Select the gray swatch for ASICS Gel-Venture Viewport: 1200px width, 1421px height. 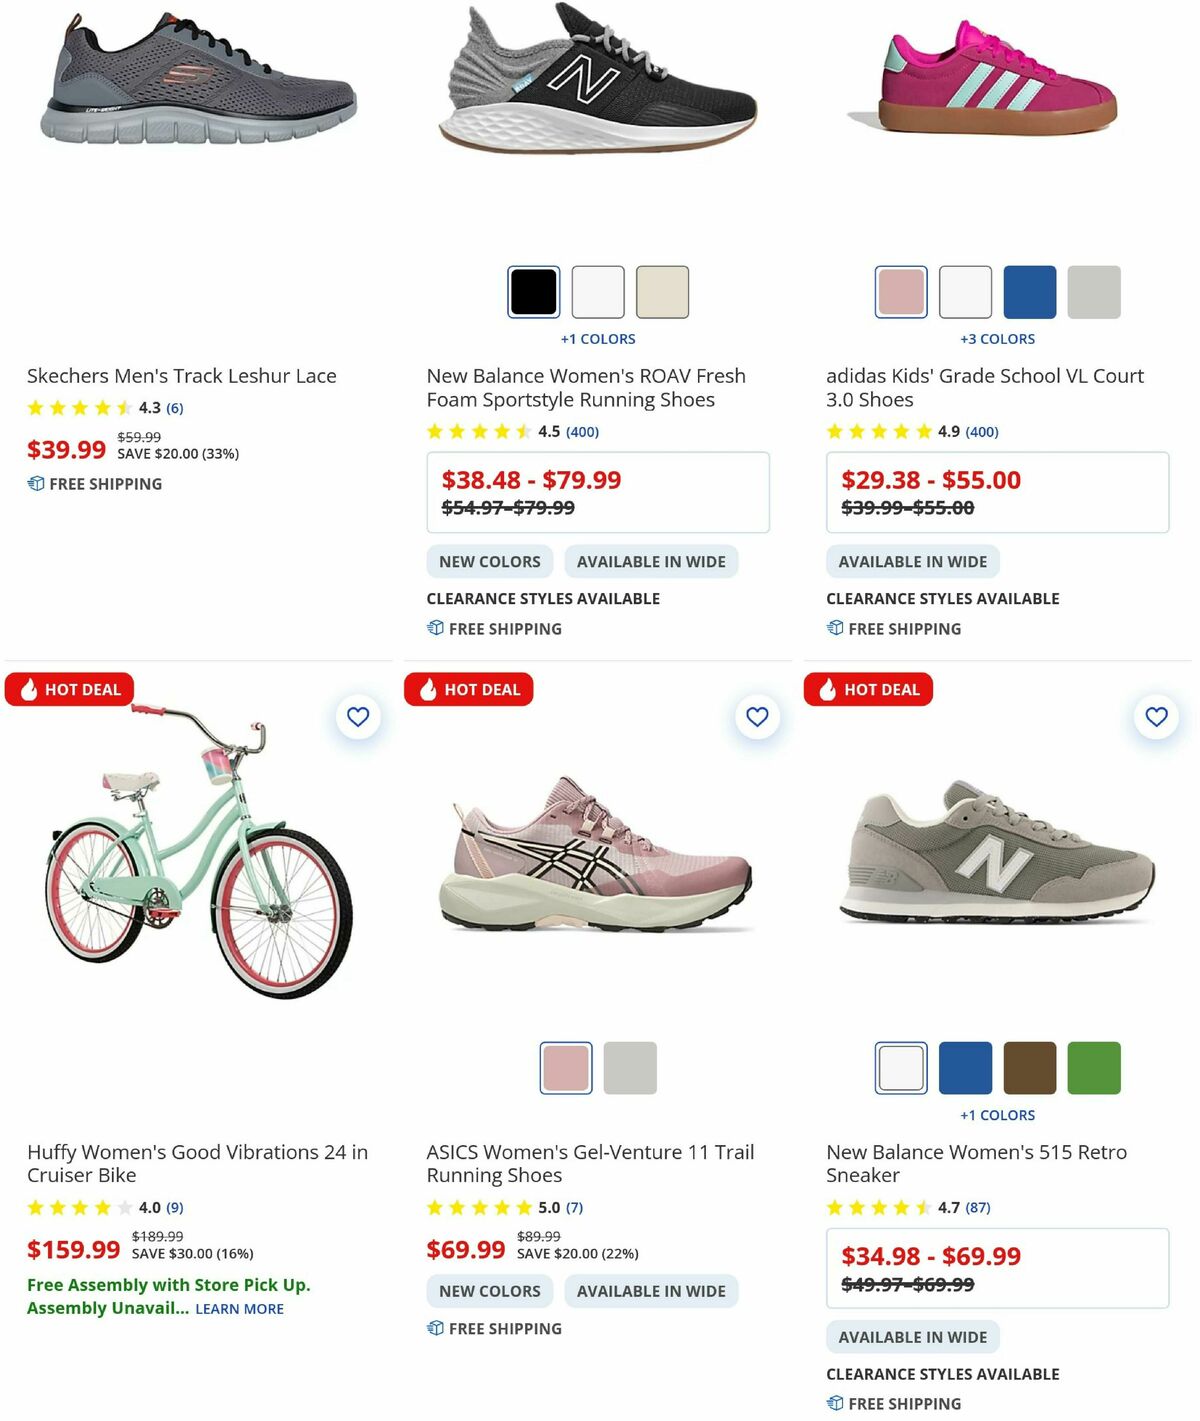click(630, 1067)
